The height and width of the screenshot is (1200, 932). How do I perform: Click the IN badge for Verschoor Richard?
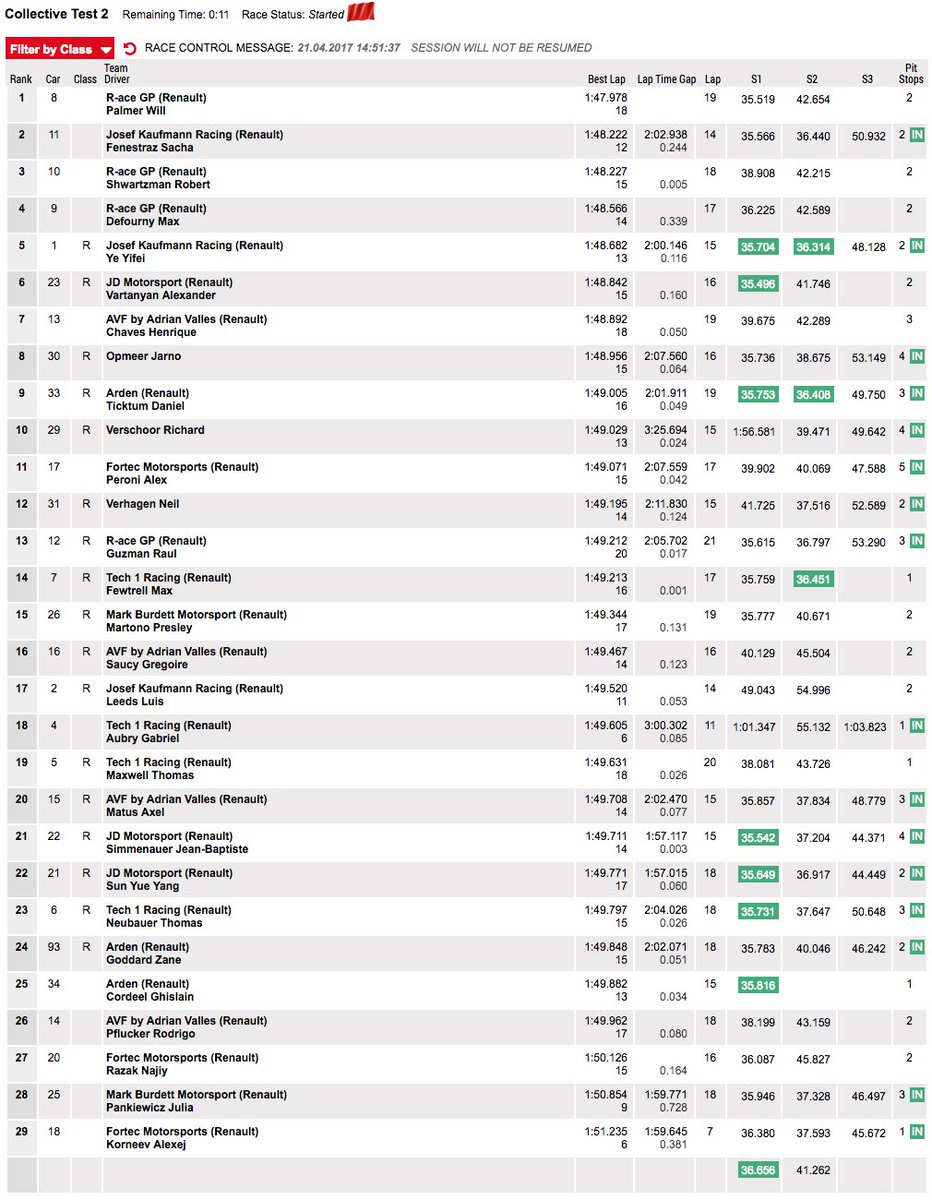pos(917,431)
